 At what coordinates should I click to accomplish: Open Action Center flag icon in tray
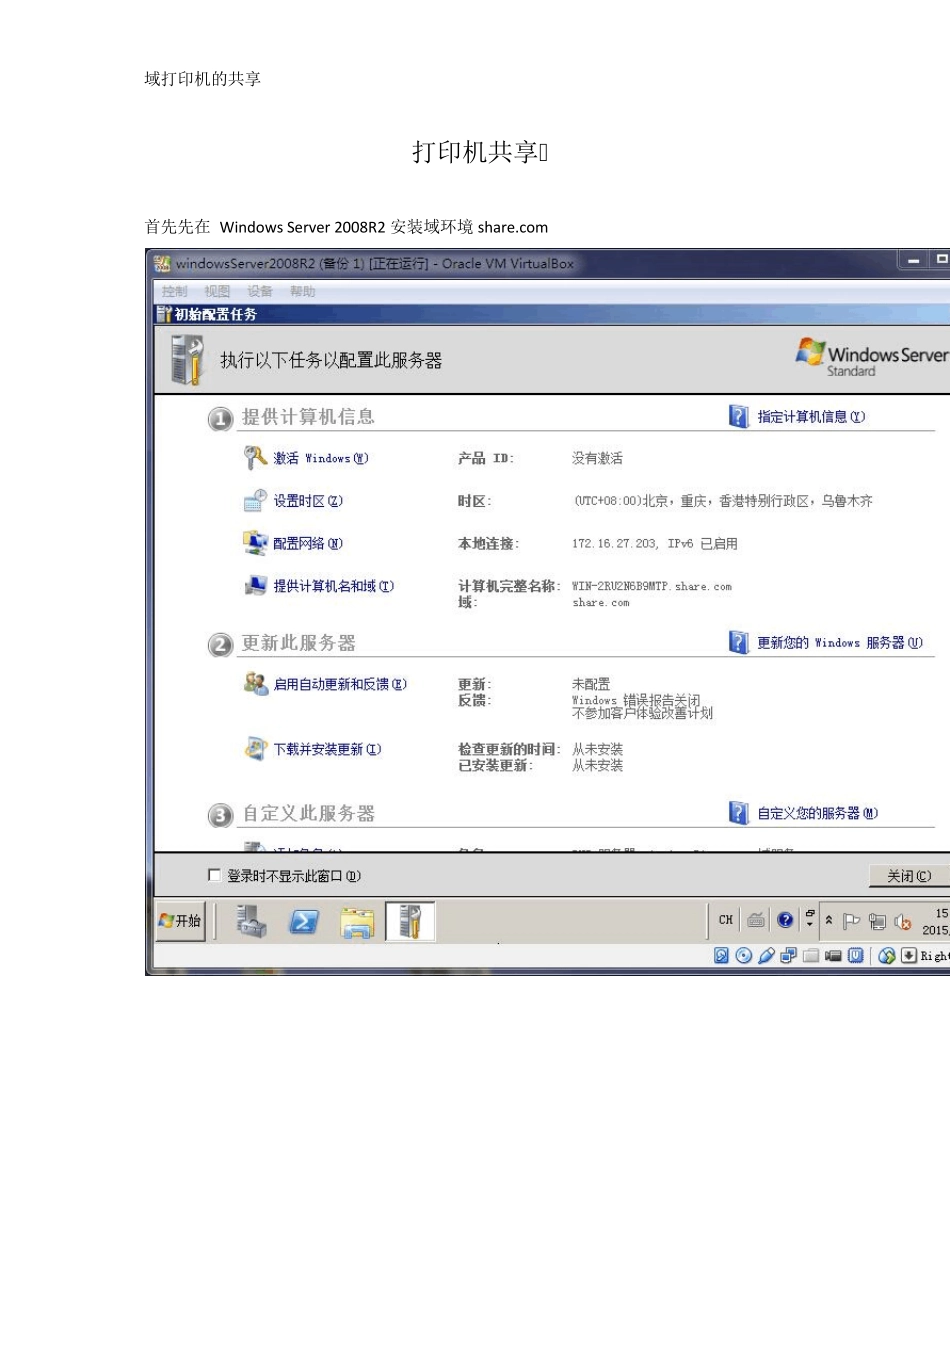pyautogui.click(x=851, y=921)
